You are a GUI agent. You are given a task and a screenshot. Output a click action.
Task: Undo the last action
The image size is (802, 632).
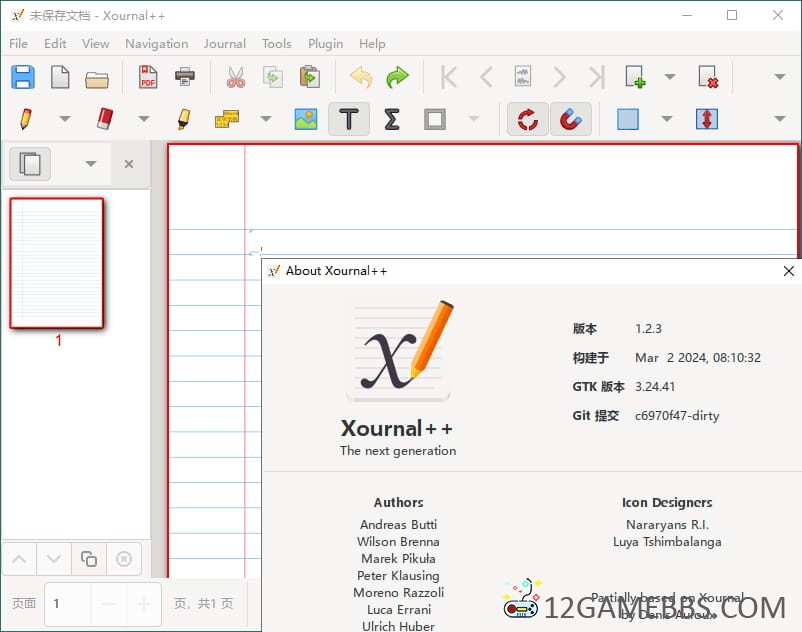[361, 77]
